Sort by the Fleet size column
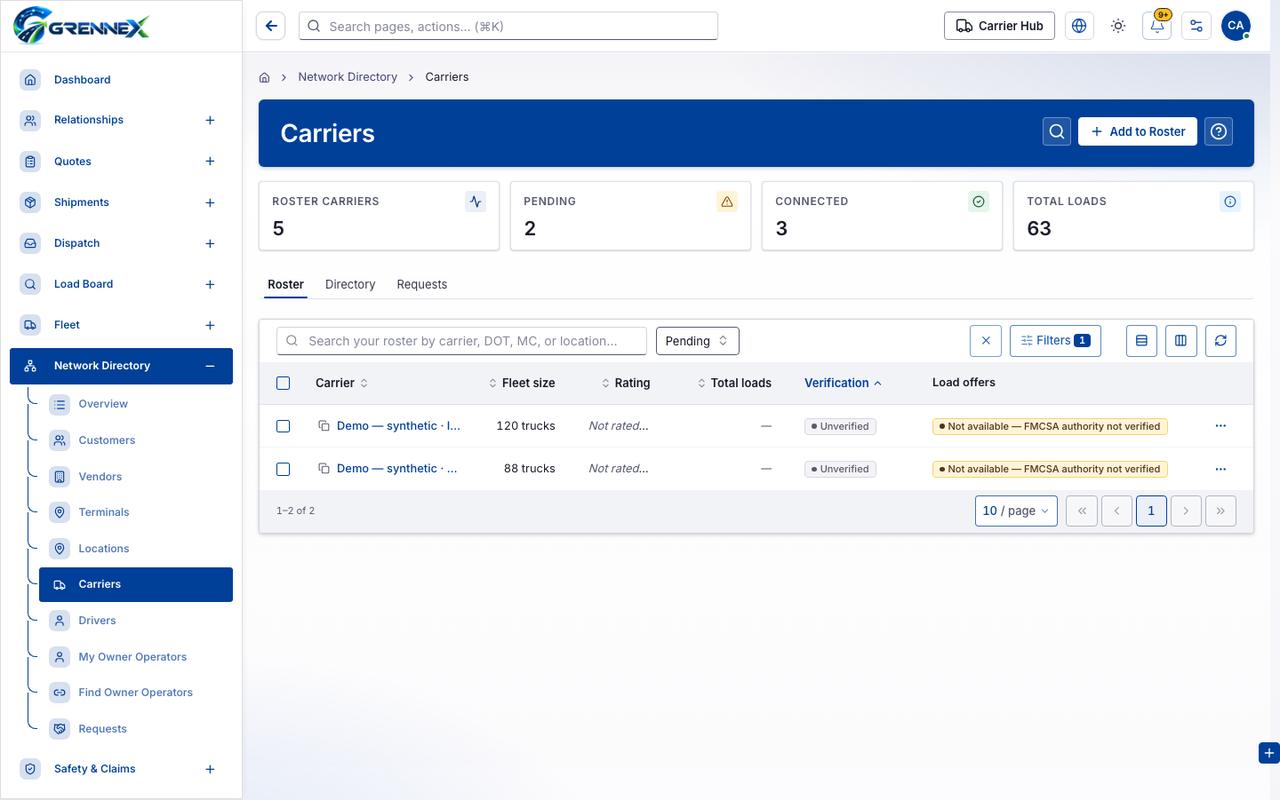The width and height of the screenshot is (1280, 800). pos(522,383)
